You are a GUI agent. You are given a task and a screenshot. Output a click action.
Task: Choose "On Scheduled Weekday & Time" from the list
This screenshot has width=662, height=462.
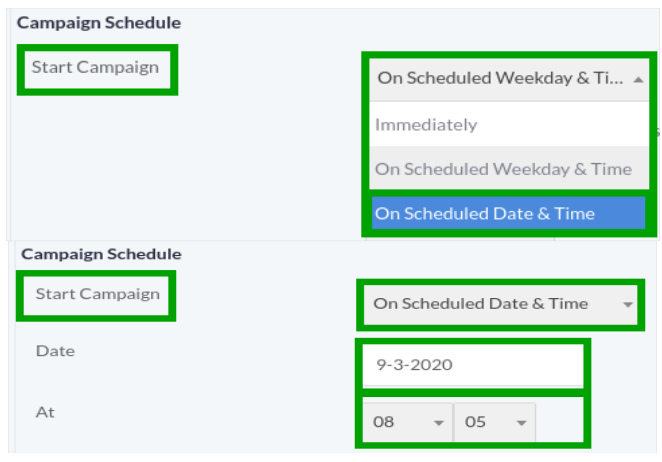503,169
